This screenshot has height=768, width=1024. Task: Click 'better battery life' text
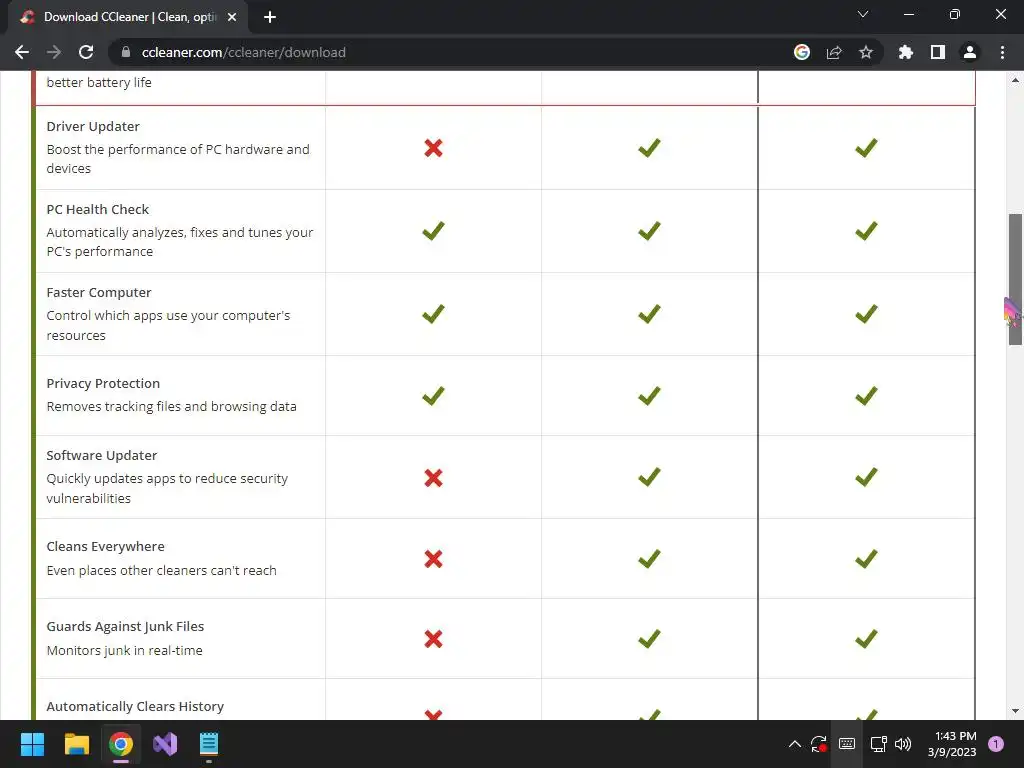(x=99, y=82)
